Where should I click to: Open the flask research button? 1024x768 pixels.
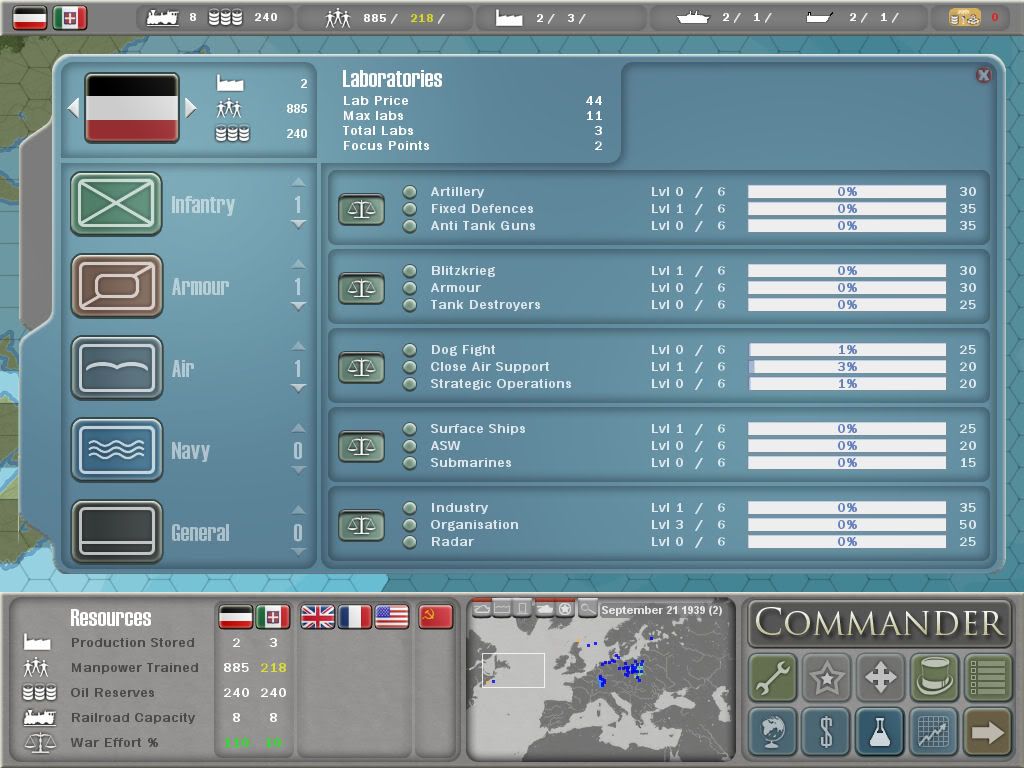[x=880, y=731]
